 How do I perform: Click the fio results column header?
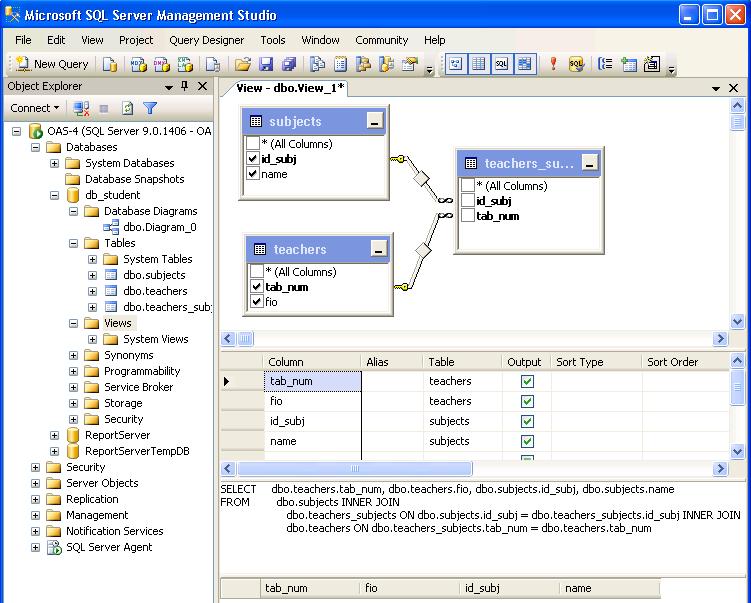click(x=409, y=588)
